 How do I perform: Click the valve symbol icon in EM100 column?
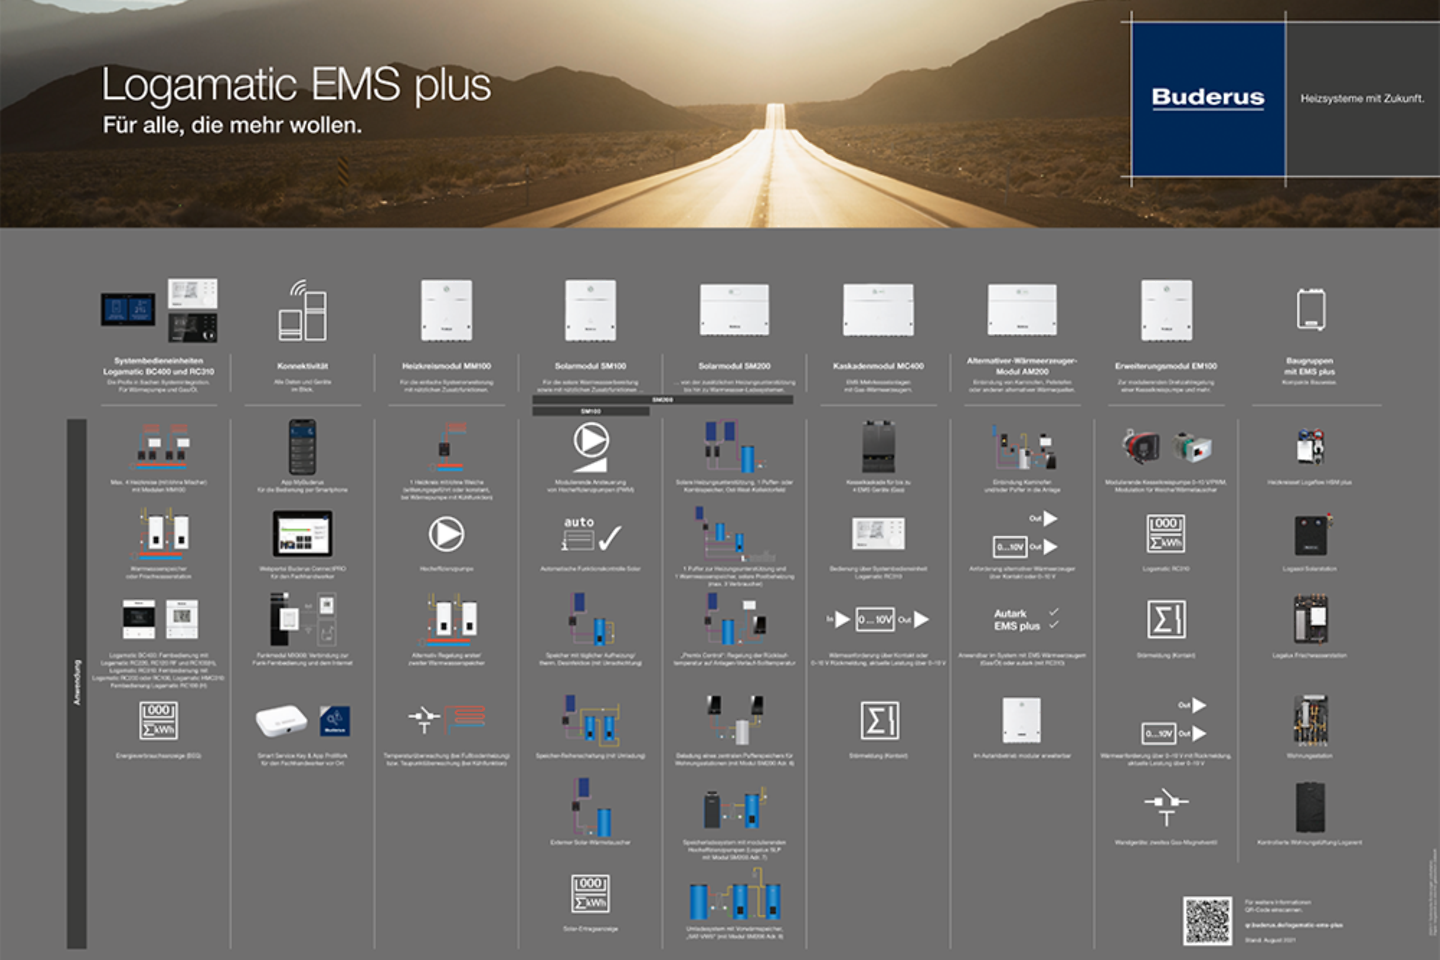[1166, 807]
